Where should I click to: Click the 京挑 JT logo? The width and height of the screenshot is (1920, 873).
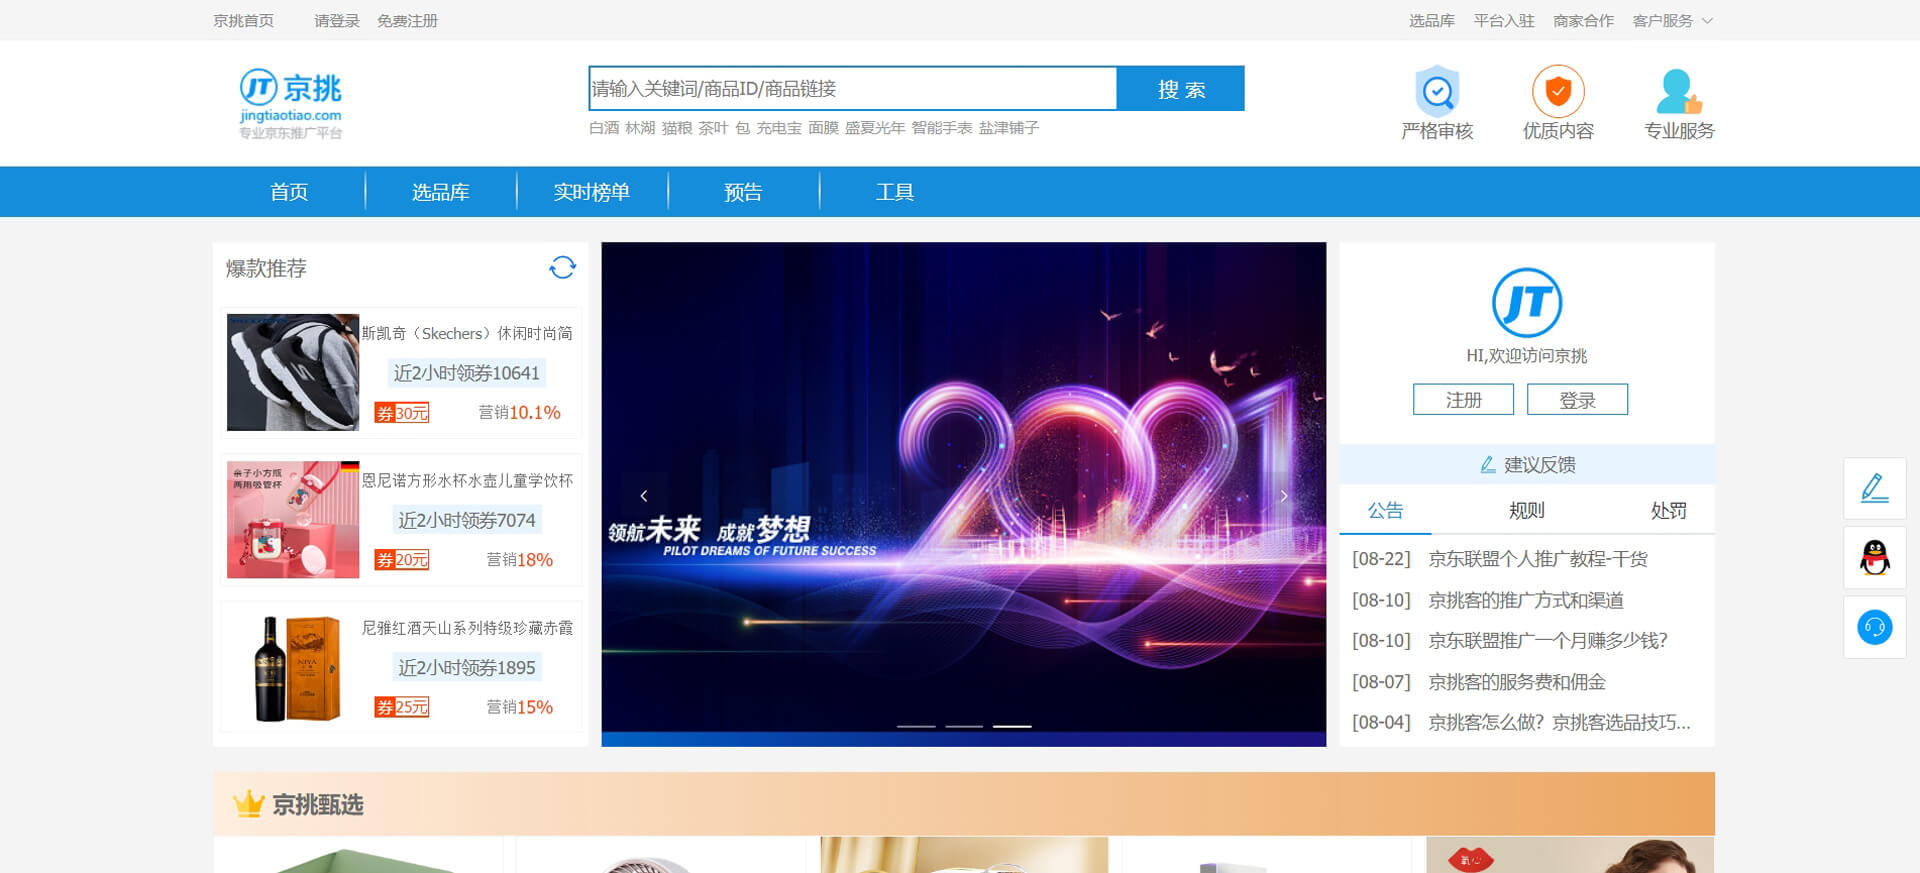pyautogui.click(x=290, y=102)
